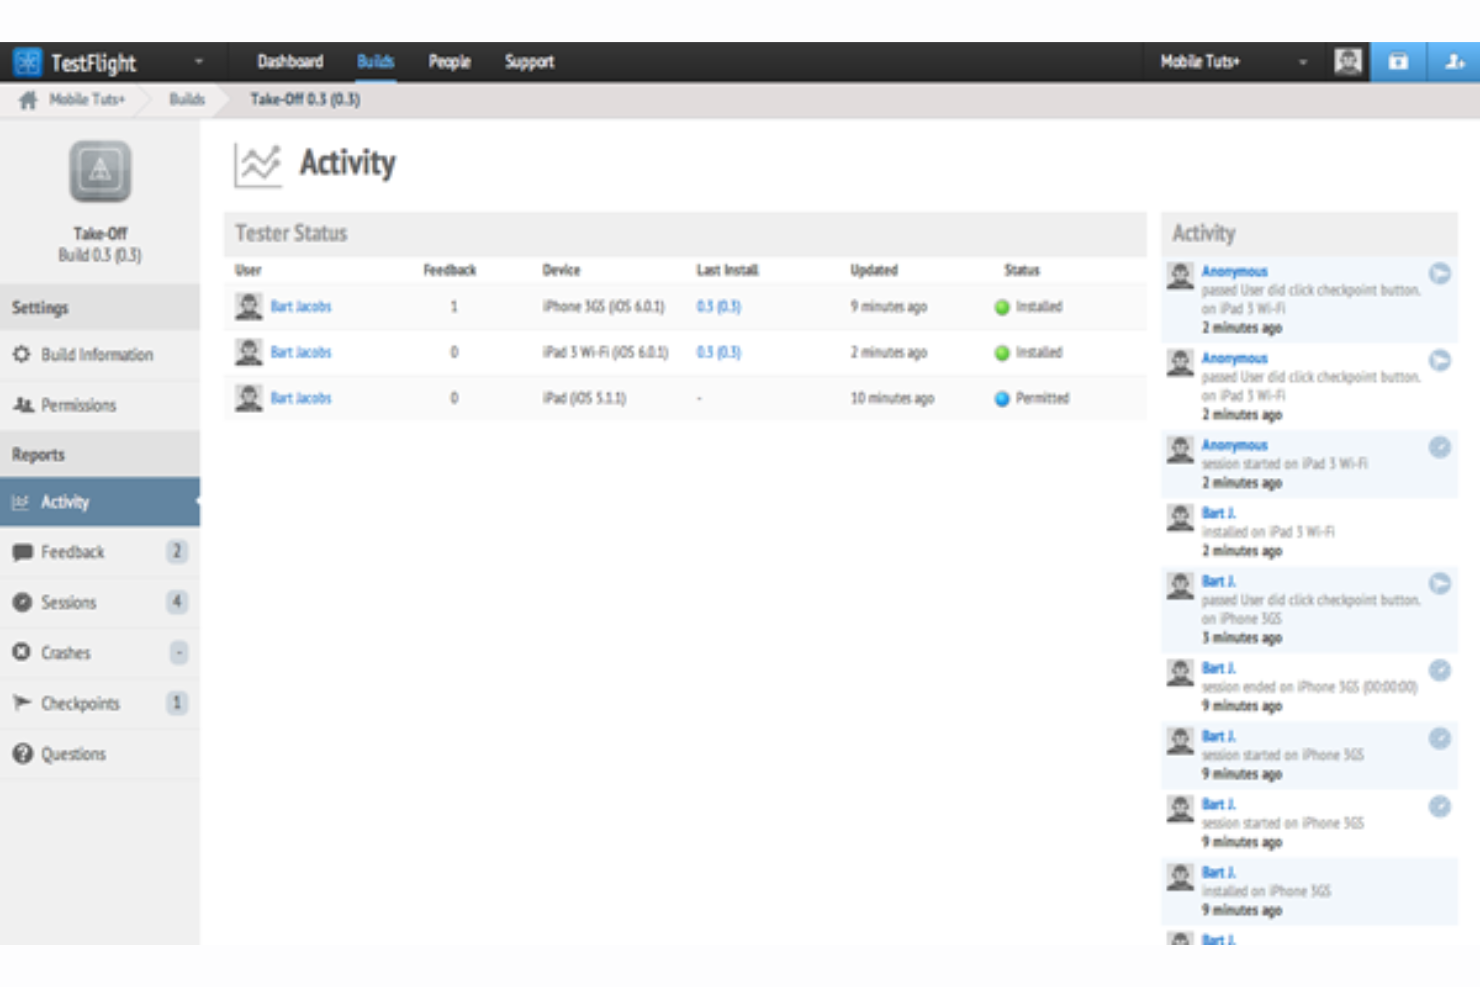Click the home icon in the breadcrumb

coord(27,99)
